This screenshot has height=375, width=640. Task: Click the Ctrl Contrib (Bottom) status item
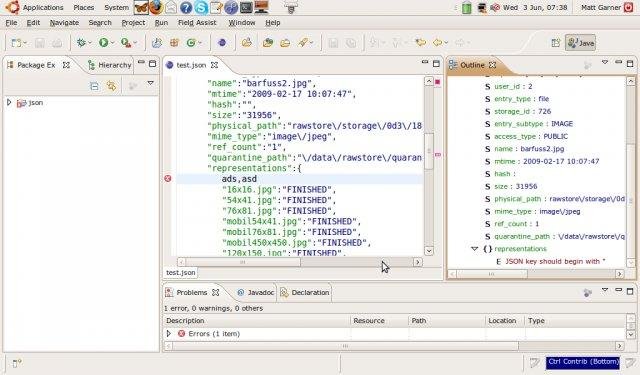click(x=582, y=362)
